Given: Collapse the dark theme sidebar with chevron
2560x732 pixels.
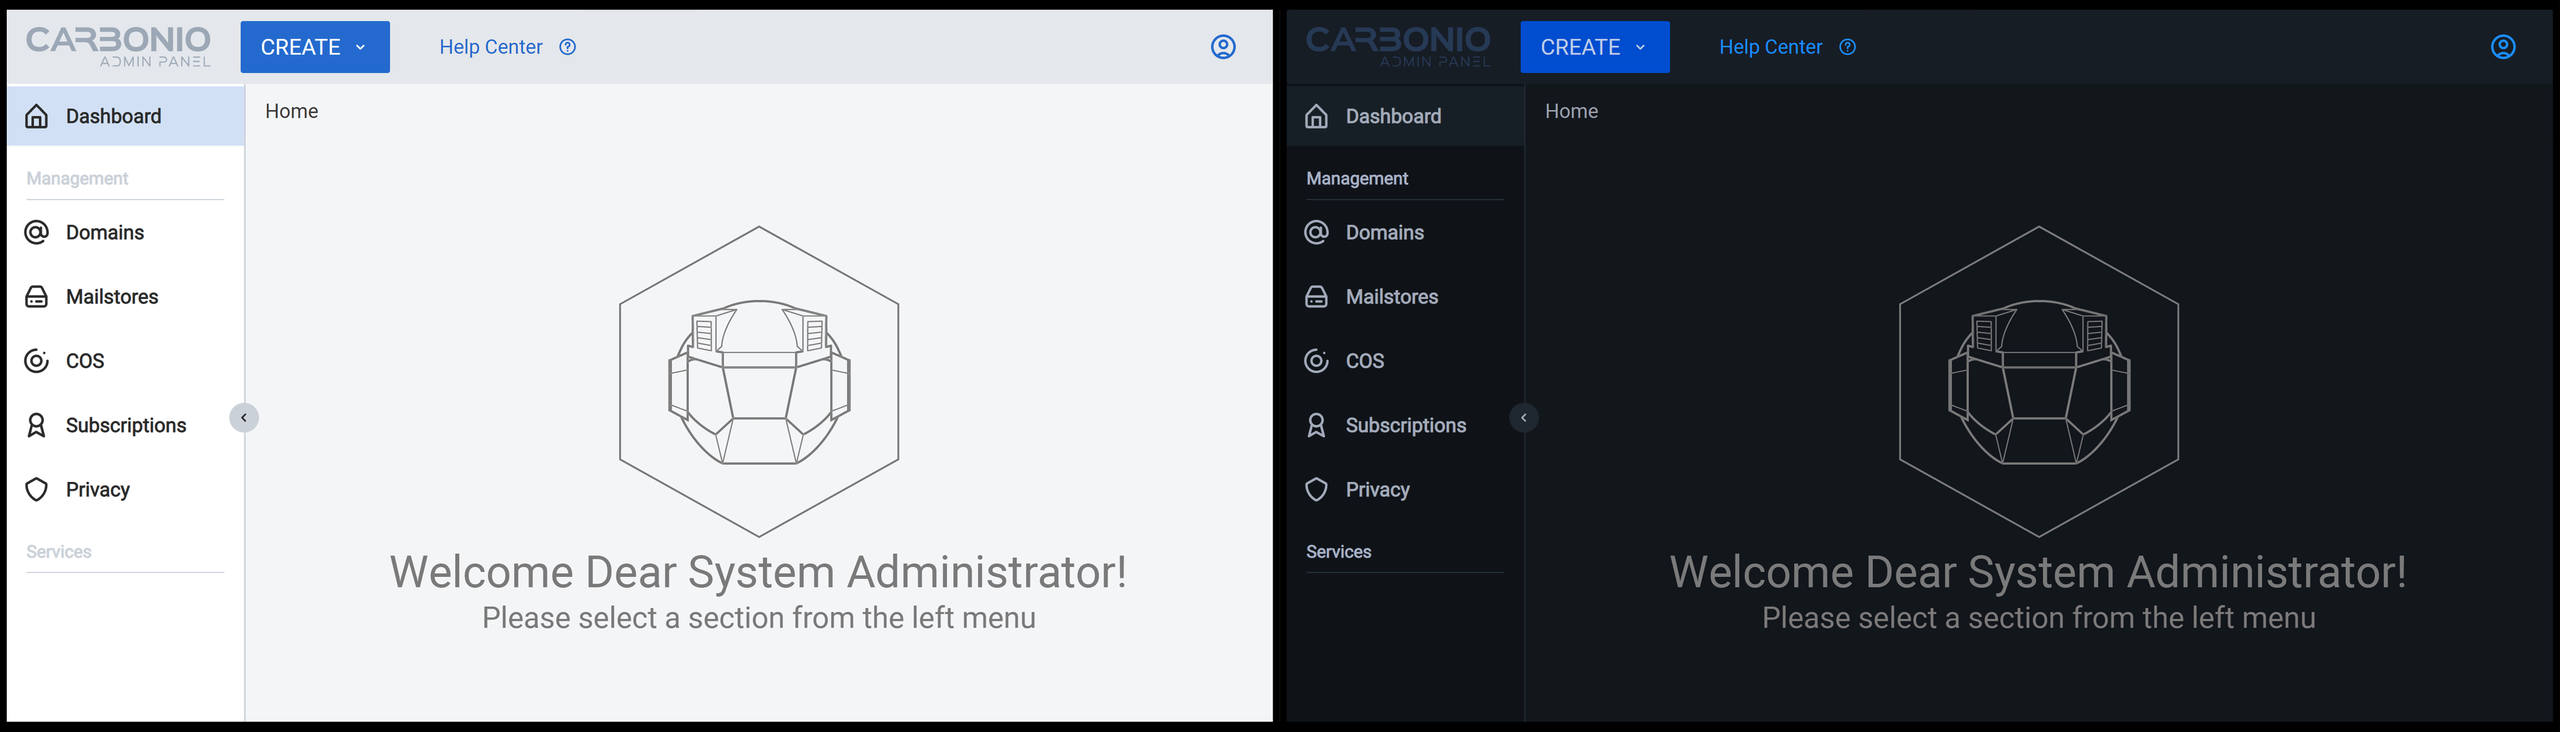Looking at the screenshot, I should pyautogui.click(x=1523, y=418).
